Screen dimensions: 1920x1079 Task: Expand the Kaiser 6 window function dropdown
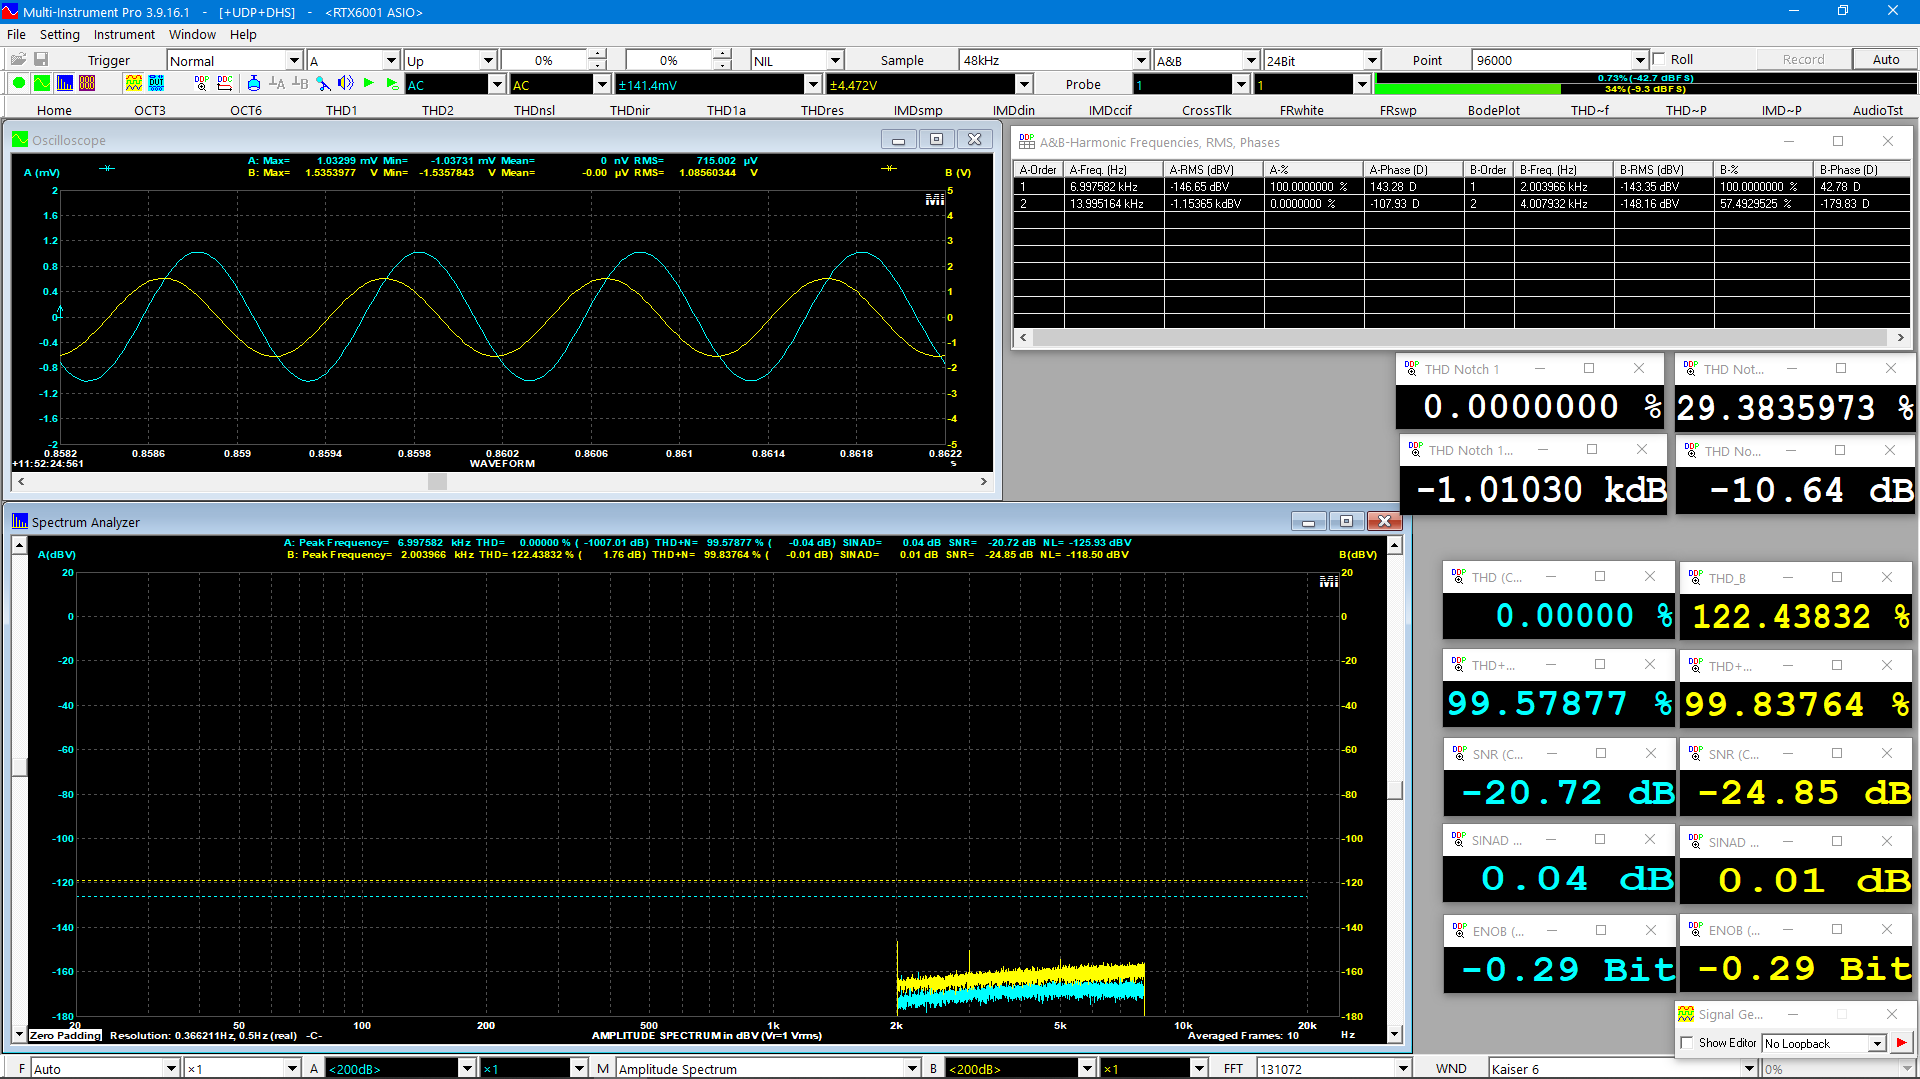pyautogui.click(x=1748, y=1069)
